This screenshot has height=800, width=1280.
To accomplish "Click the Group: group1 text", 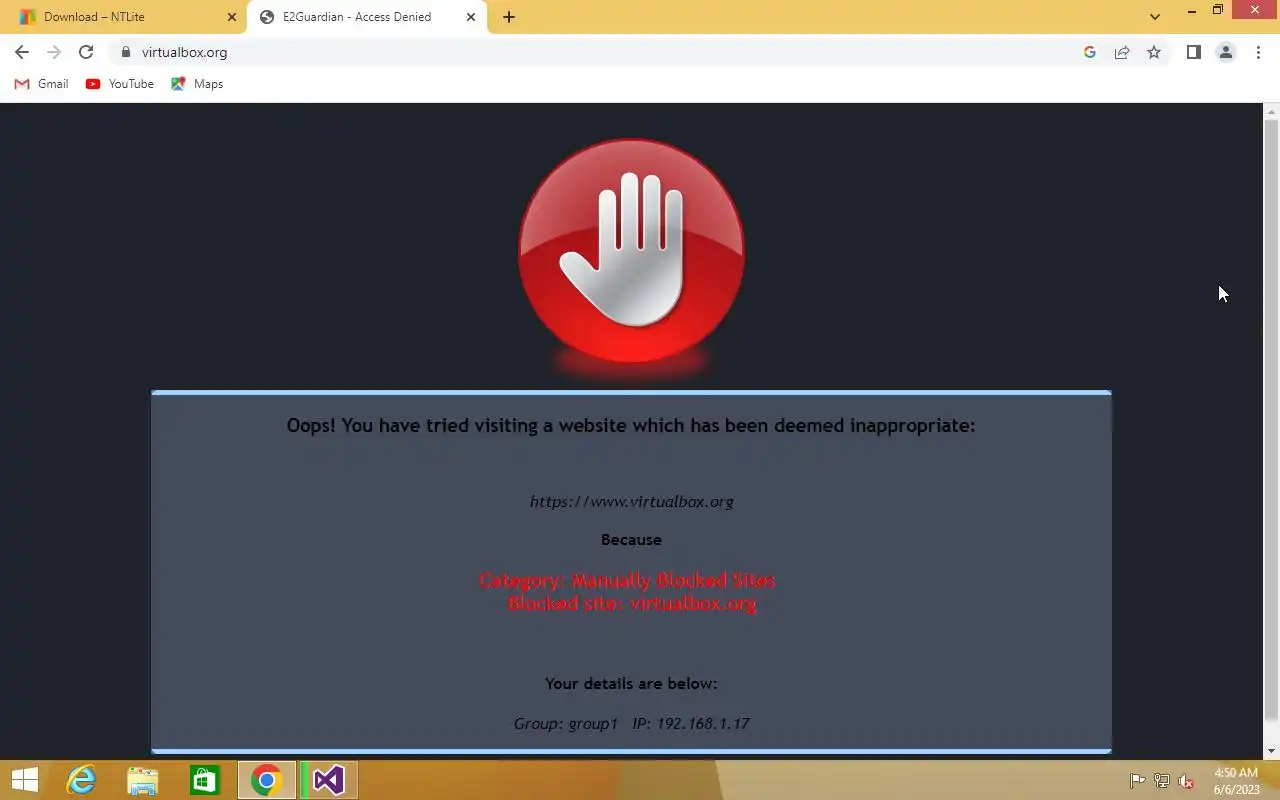I will [565, 723].
